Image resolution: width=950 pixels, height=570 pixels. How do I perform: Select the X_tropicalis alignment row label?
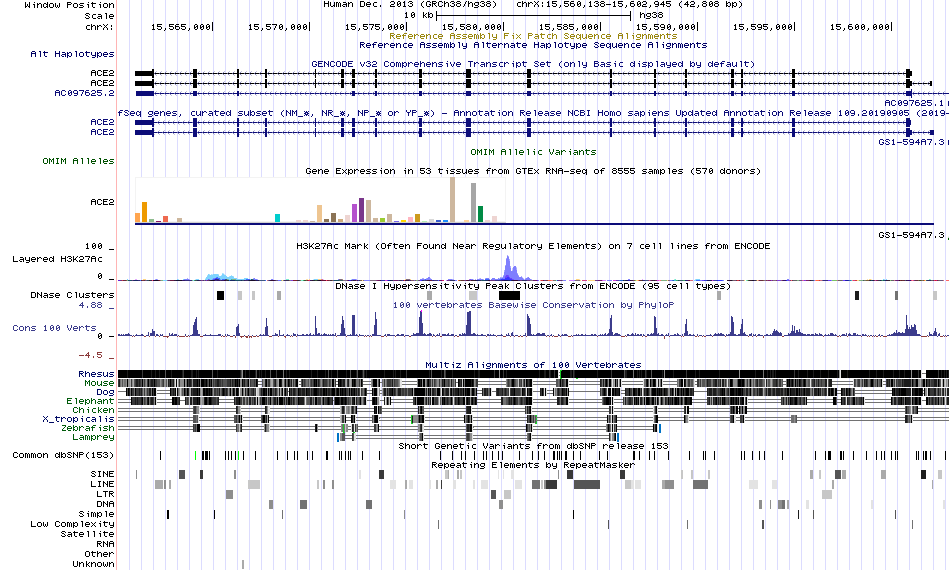pos(78,419)
